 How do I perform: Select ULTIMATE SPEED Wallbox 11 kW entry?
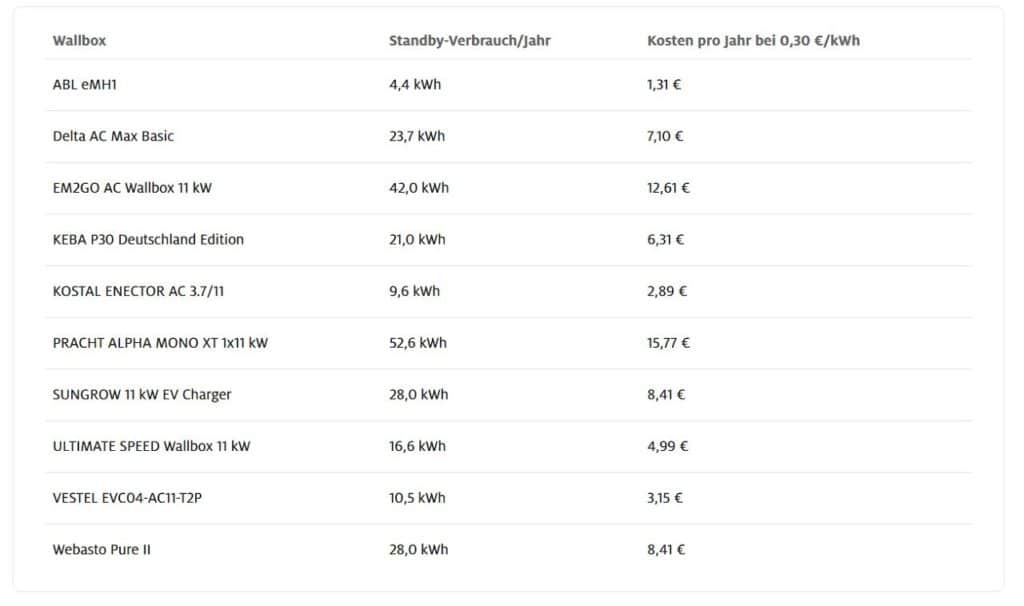(152, 446)
